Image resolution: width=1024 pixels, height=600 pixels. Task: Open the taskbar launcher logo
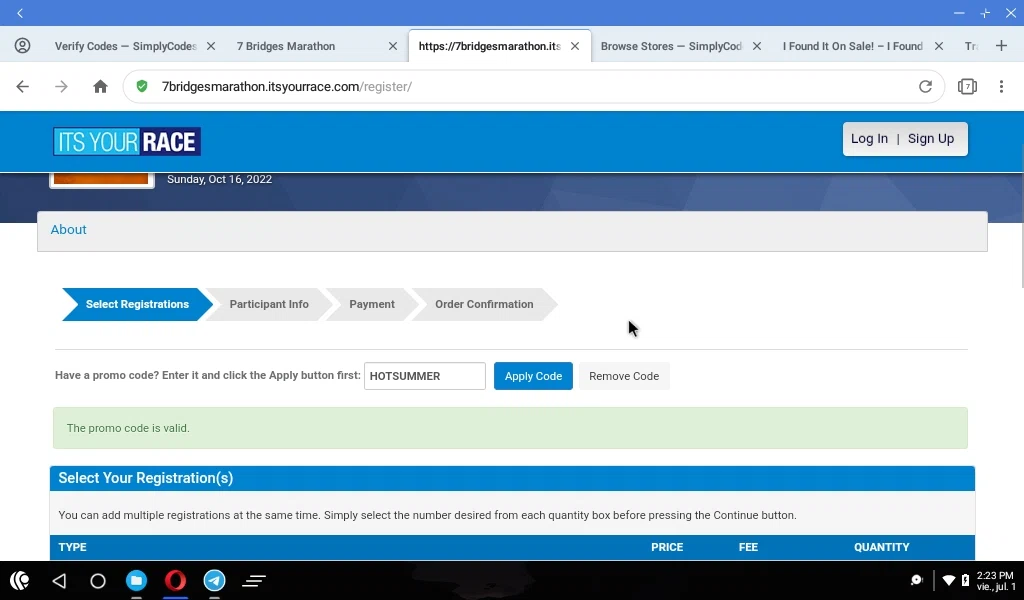[x=20, y=580]
